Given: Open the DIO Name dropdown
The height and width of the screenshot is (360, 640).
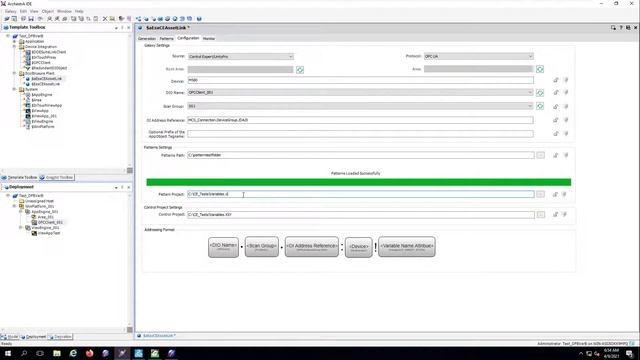Looking at the screenshot, I should (360, 93).
